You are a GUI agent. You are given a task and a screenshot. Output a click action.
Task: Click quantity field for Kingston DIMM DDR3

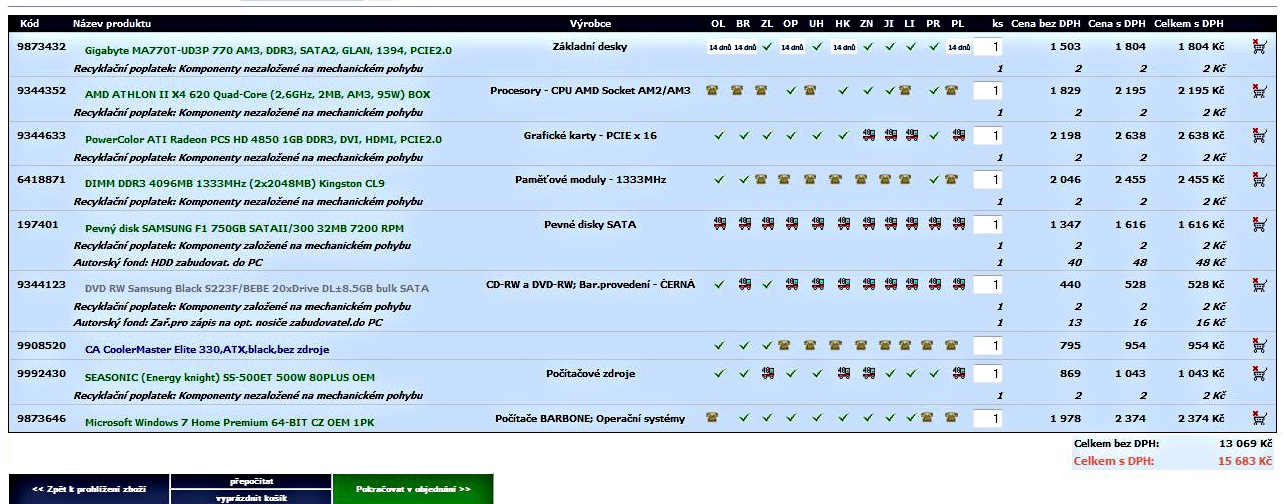click(x=988, y=180)
